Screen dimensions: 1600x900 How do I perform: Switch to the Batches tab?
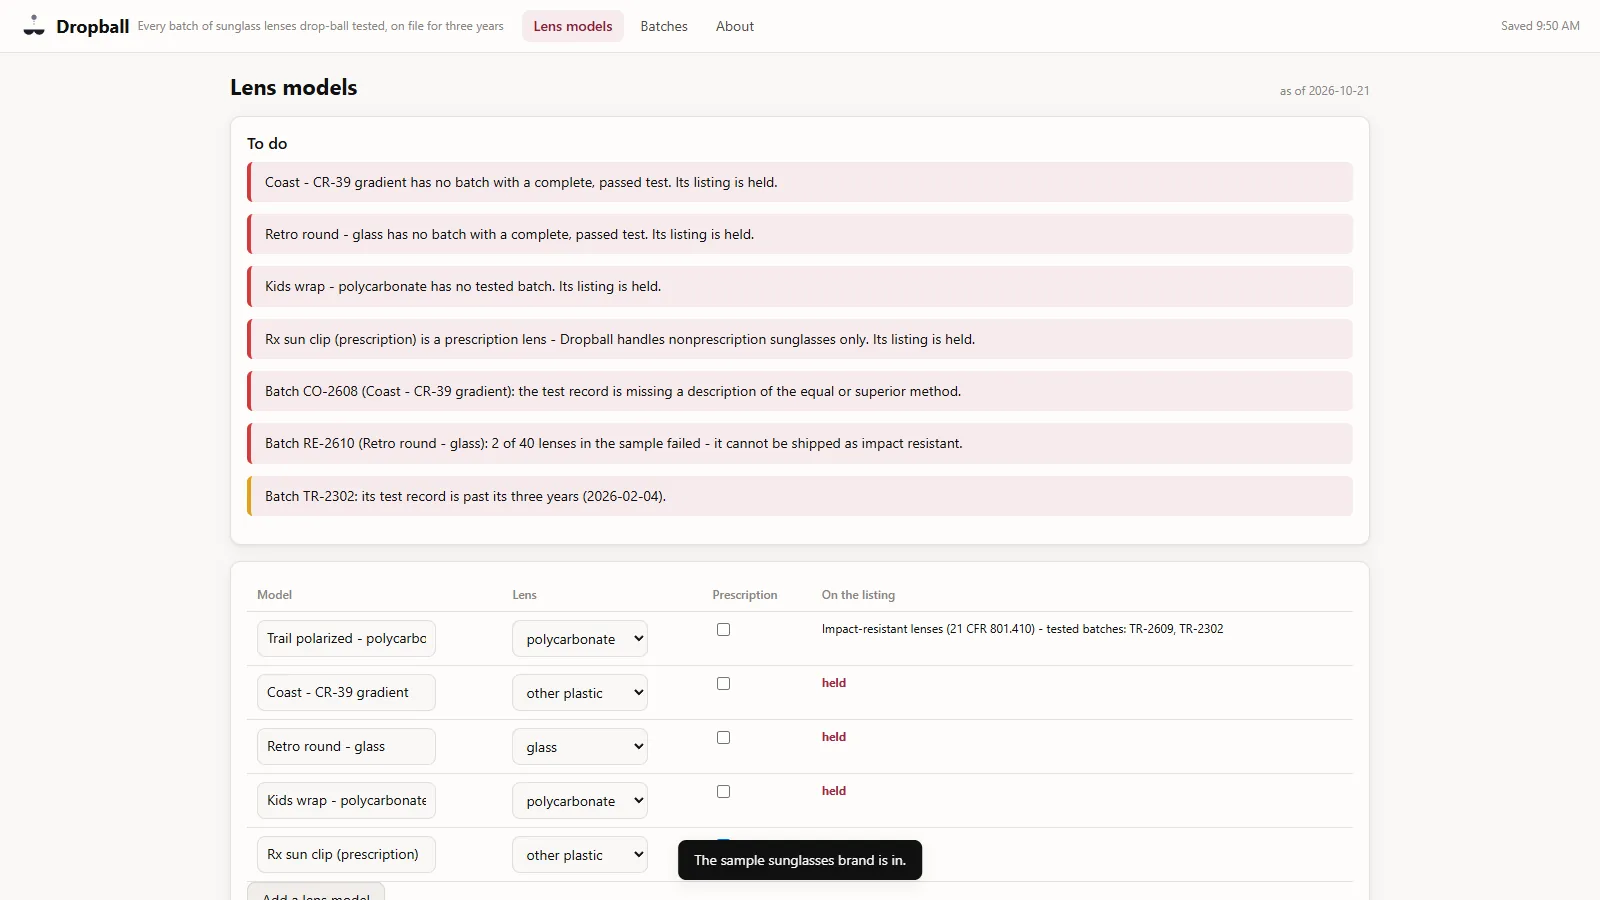(x=664, y=26)
